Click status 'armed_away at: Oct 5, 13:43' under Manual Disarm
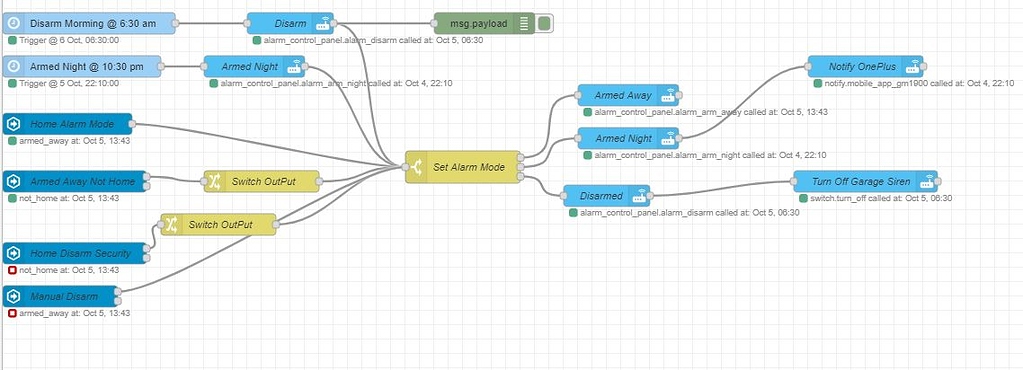This screenshot has width=1023, height=370. click(74, 313)
